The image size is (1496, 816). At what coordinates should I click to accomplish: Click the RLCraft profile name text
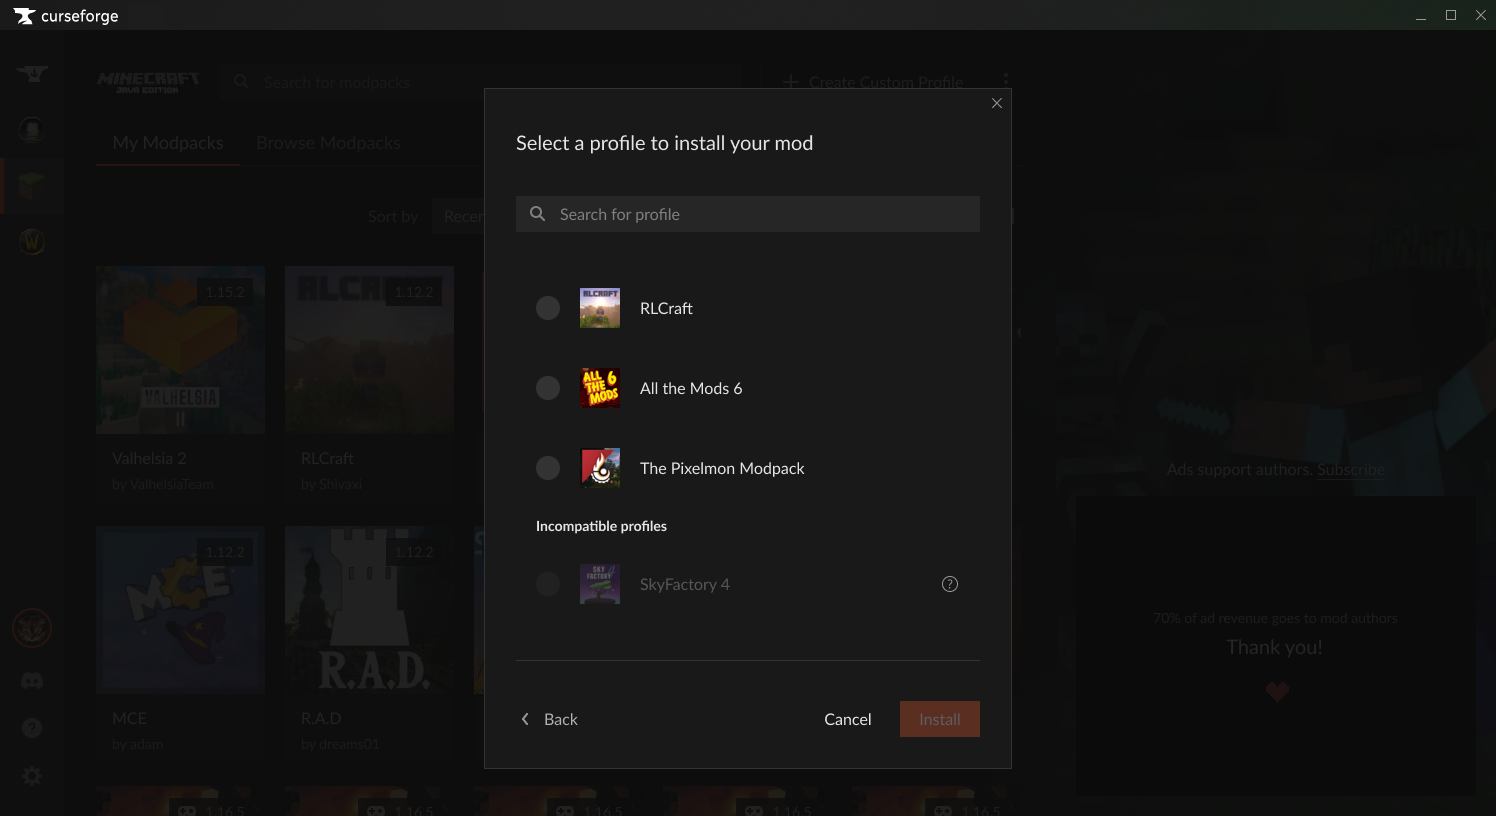coord(666,308)
